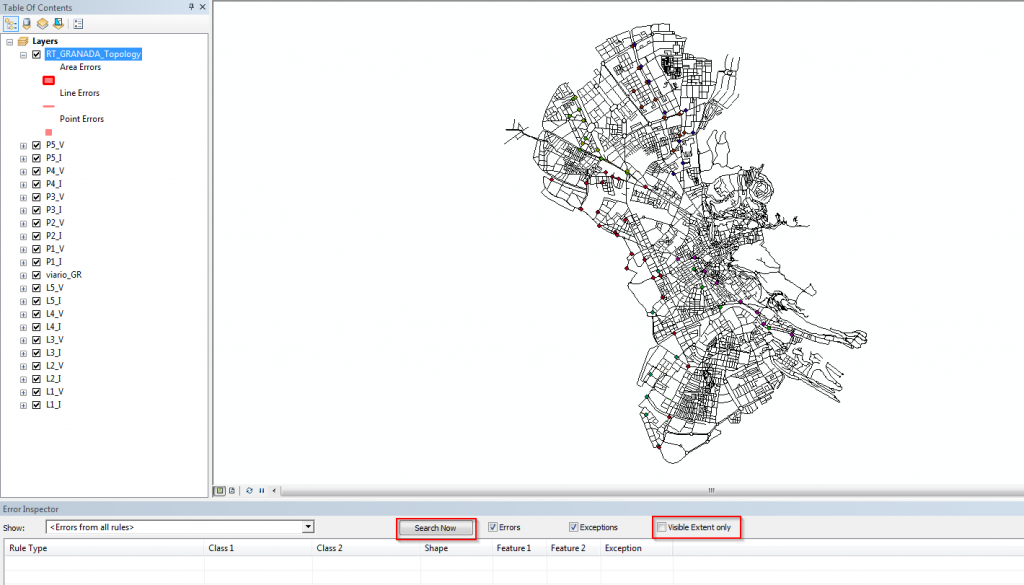This screenshot has height=585, width=1024.
Task: Refresh the map display
Action: [249, 490]
